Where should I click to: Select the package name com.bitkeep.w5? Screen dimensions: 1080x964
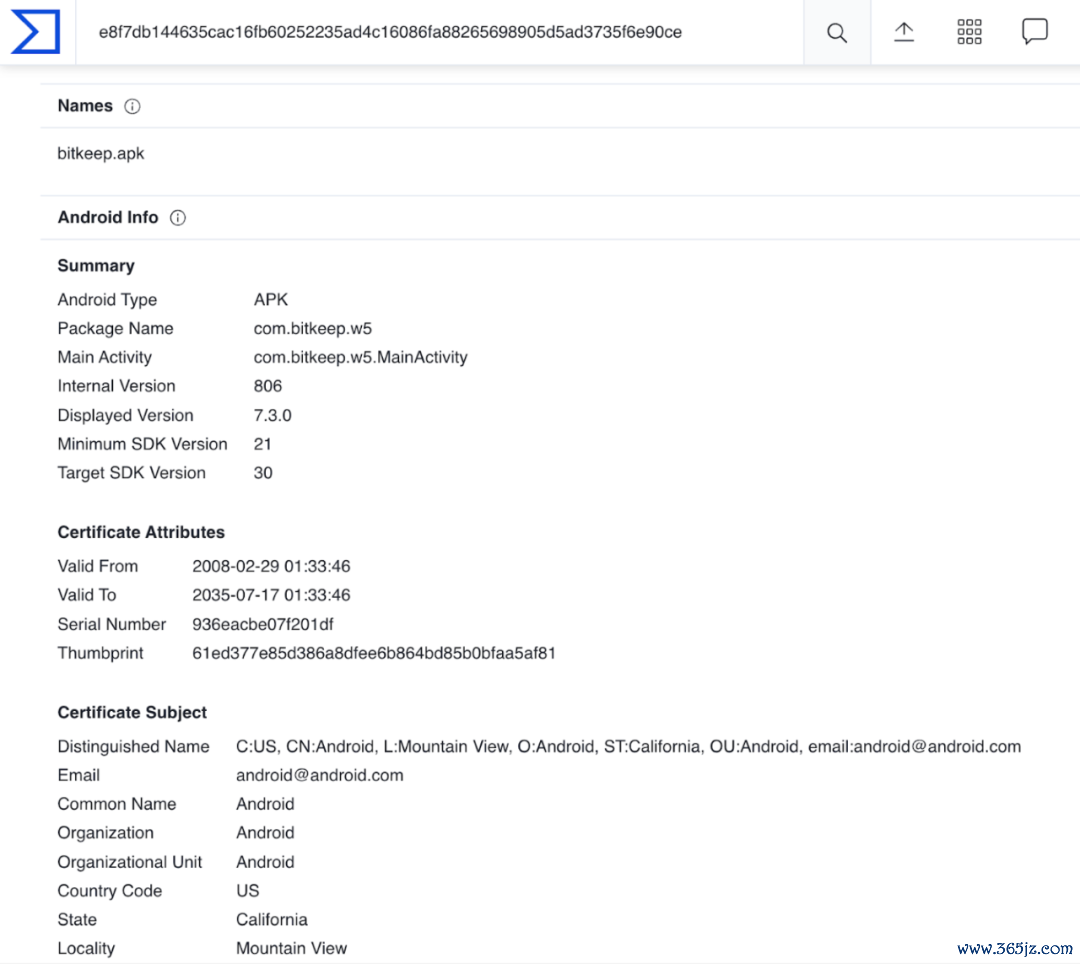pos(313,328)
